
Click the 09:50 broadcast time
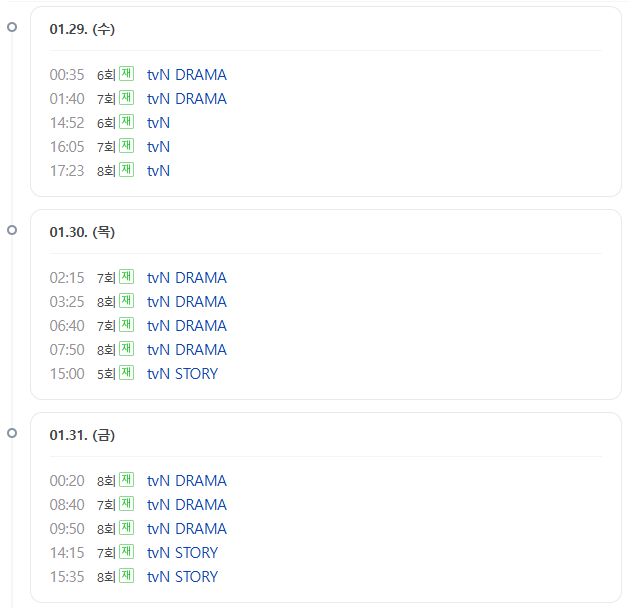67,529
